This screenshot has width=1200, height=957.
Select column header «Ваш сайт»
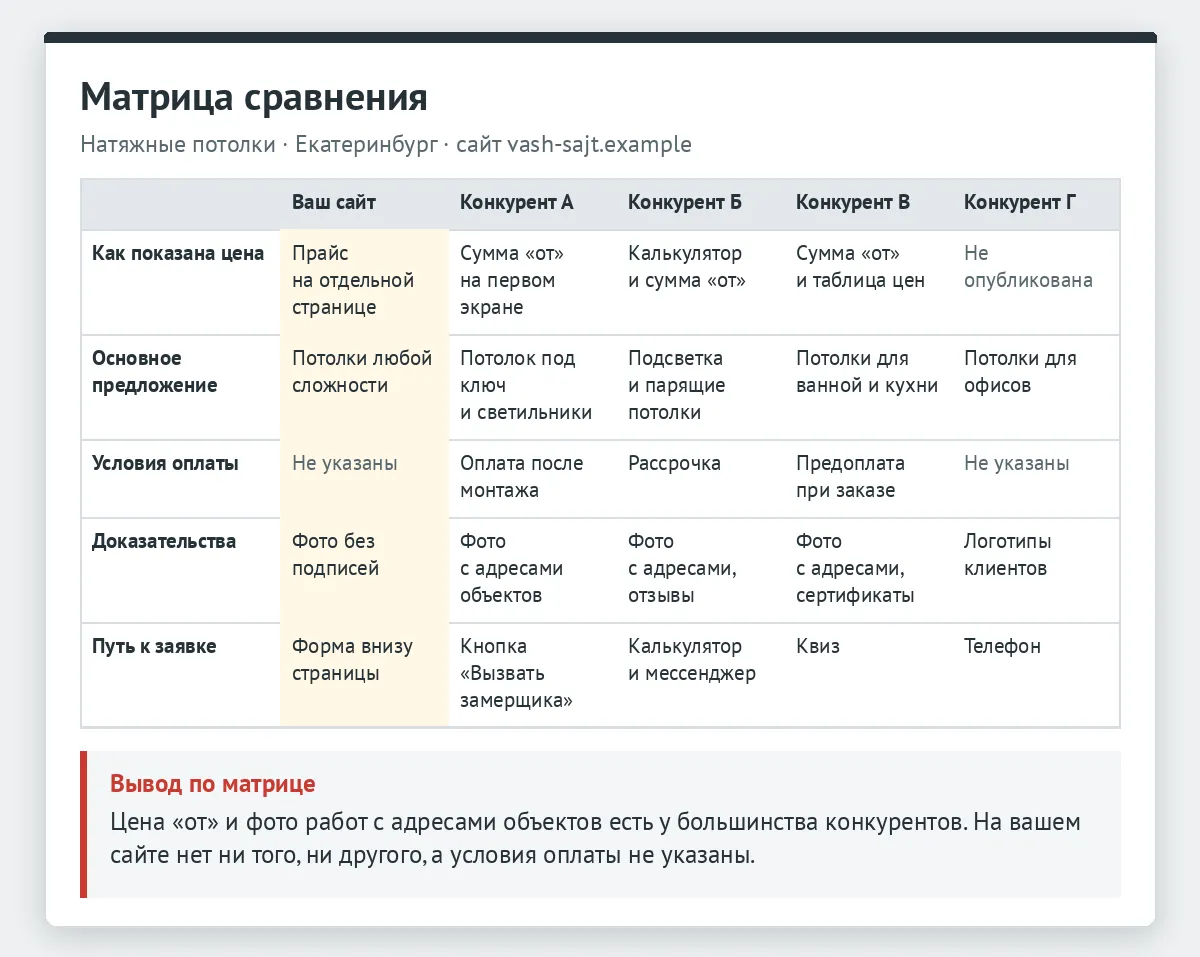tap(334, 203)
